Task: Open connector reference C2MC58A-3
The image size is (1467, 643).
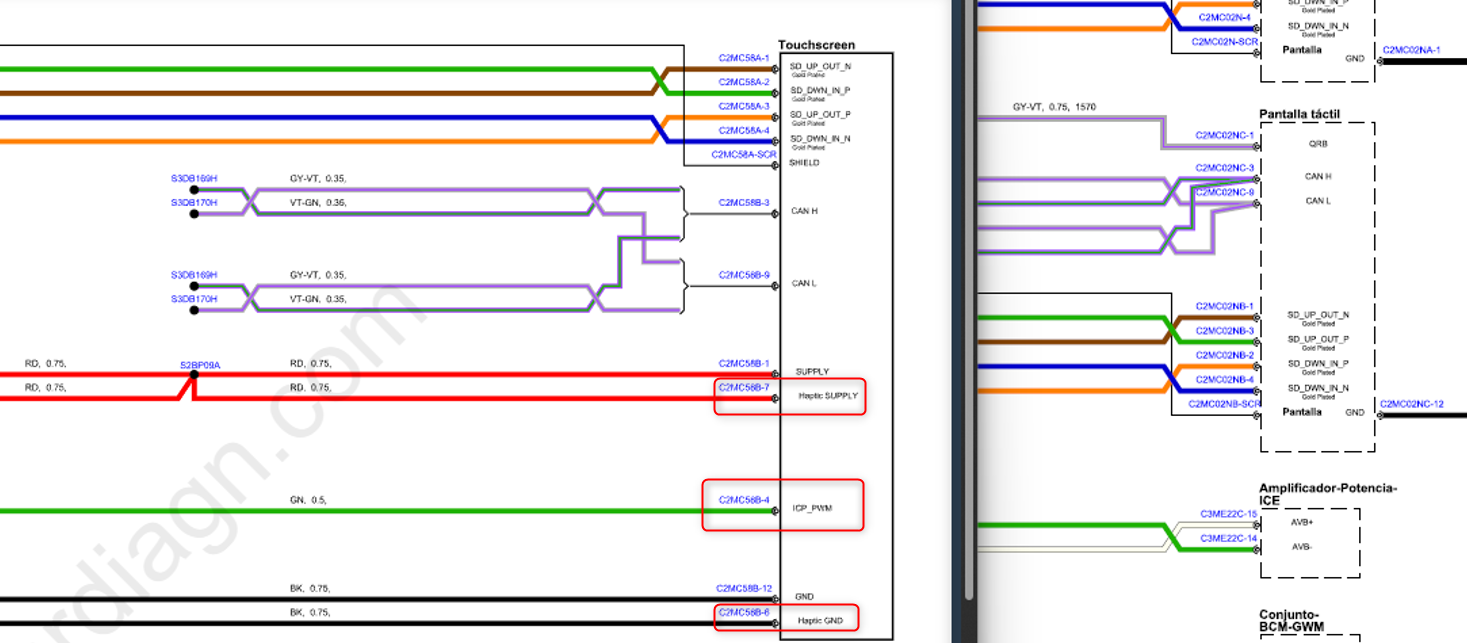Action: (744, 106)
